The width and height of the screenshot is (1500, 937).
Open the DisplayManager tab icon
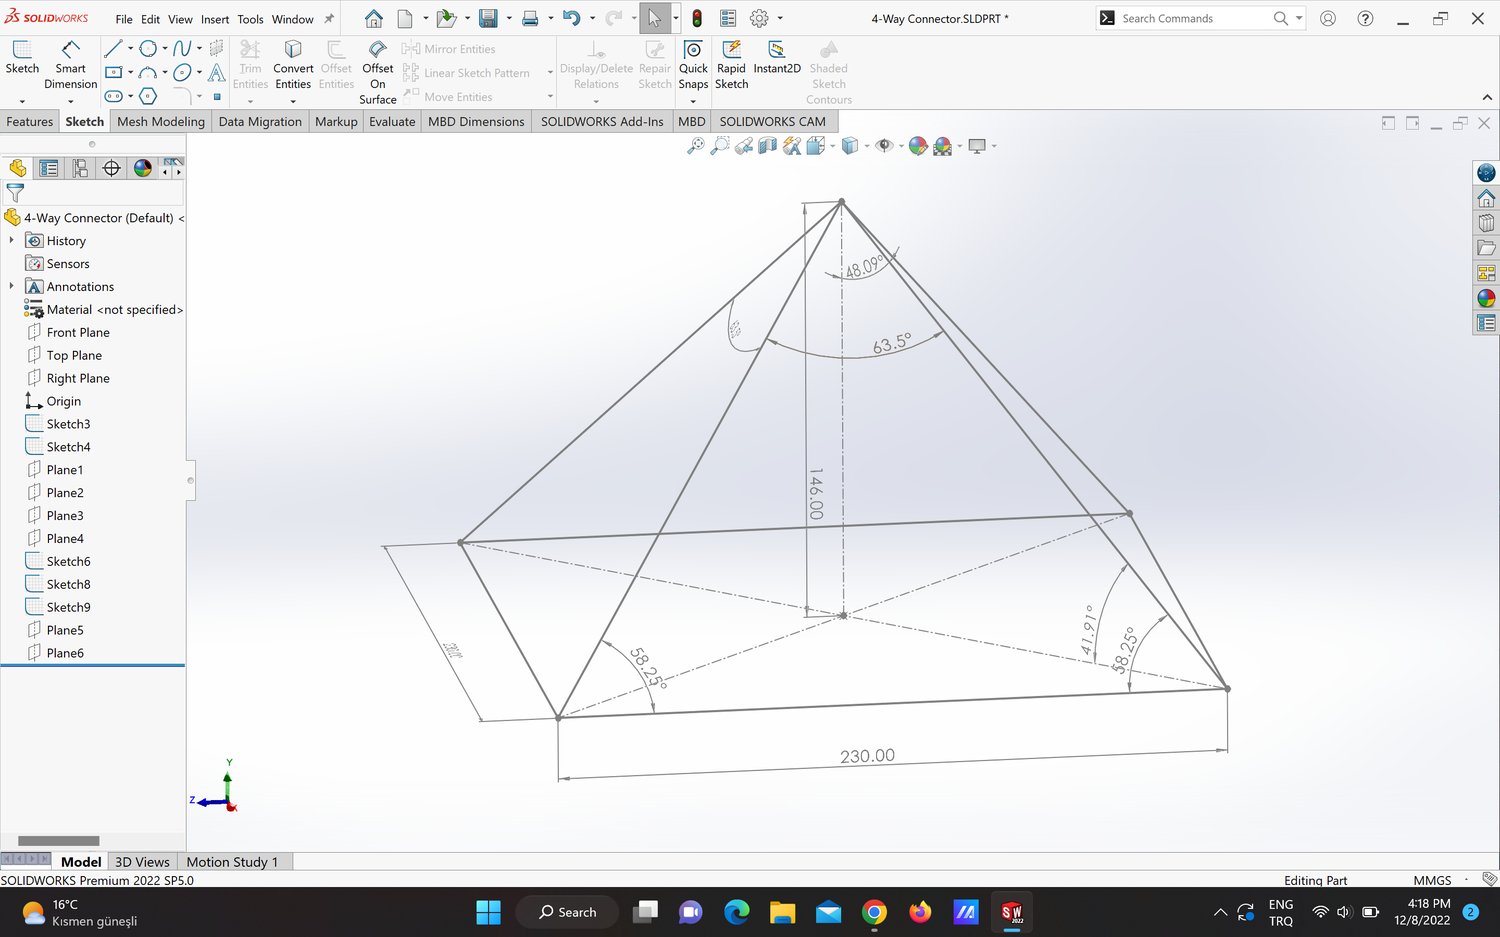point(143,168)
